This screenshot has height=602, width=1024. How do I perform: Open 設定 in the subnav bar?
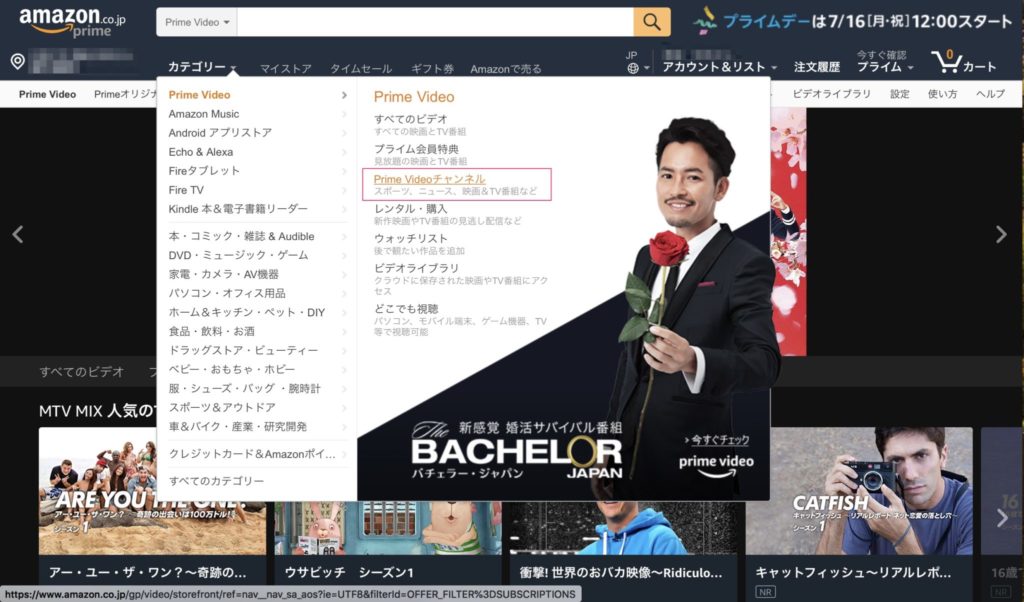tap(899, 94)
